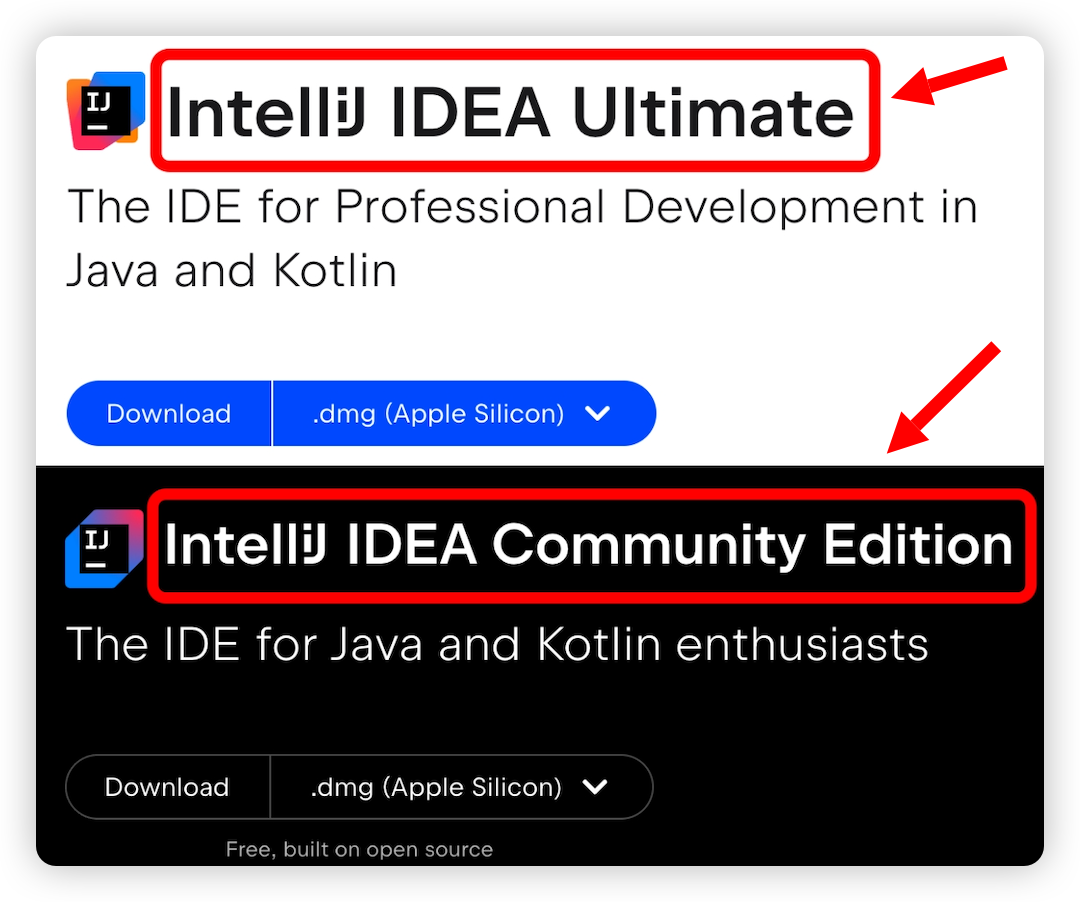Open the Community installer format chevron

[596, 787]
